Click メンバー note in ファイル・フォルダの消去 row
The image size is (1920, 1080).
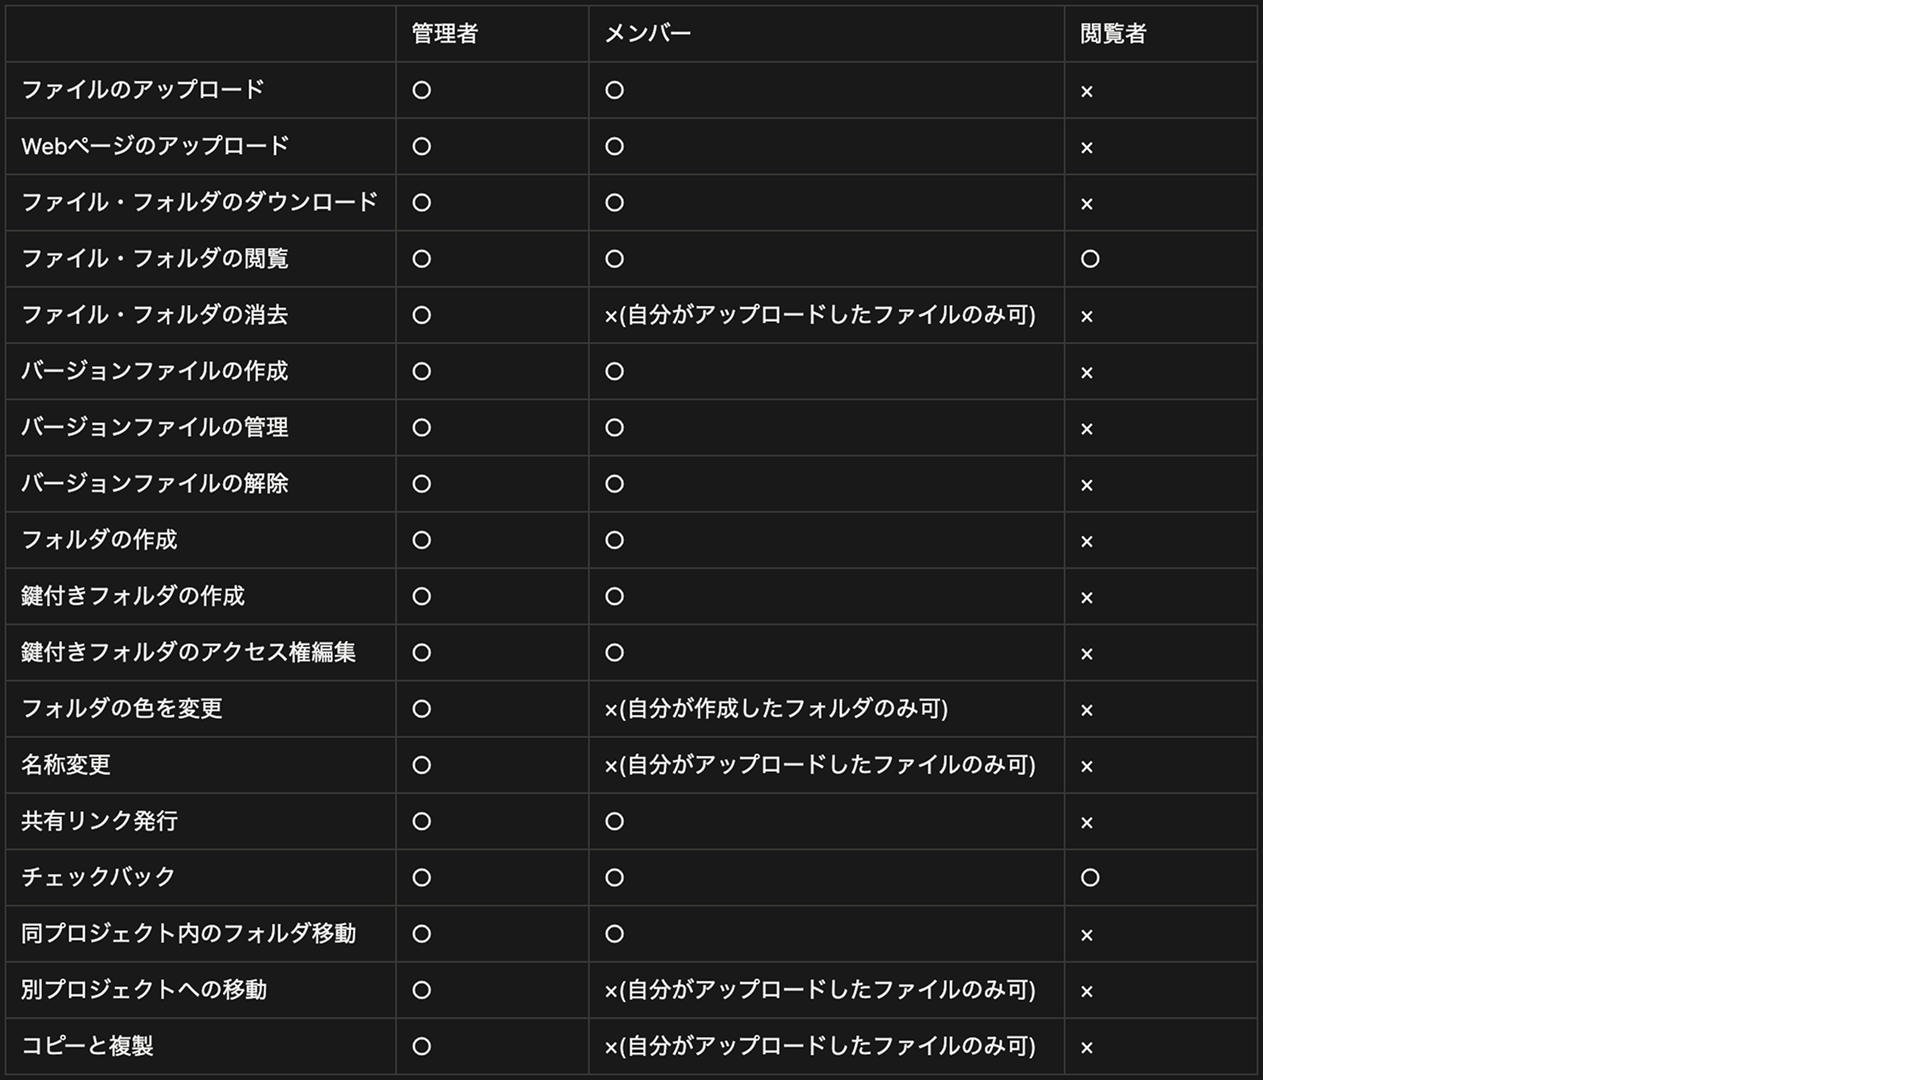pyautogui.click(x=820, y=315)
